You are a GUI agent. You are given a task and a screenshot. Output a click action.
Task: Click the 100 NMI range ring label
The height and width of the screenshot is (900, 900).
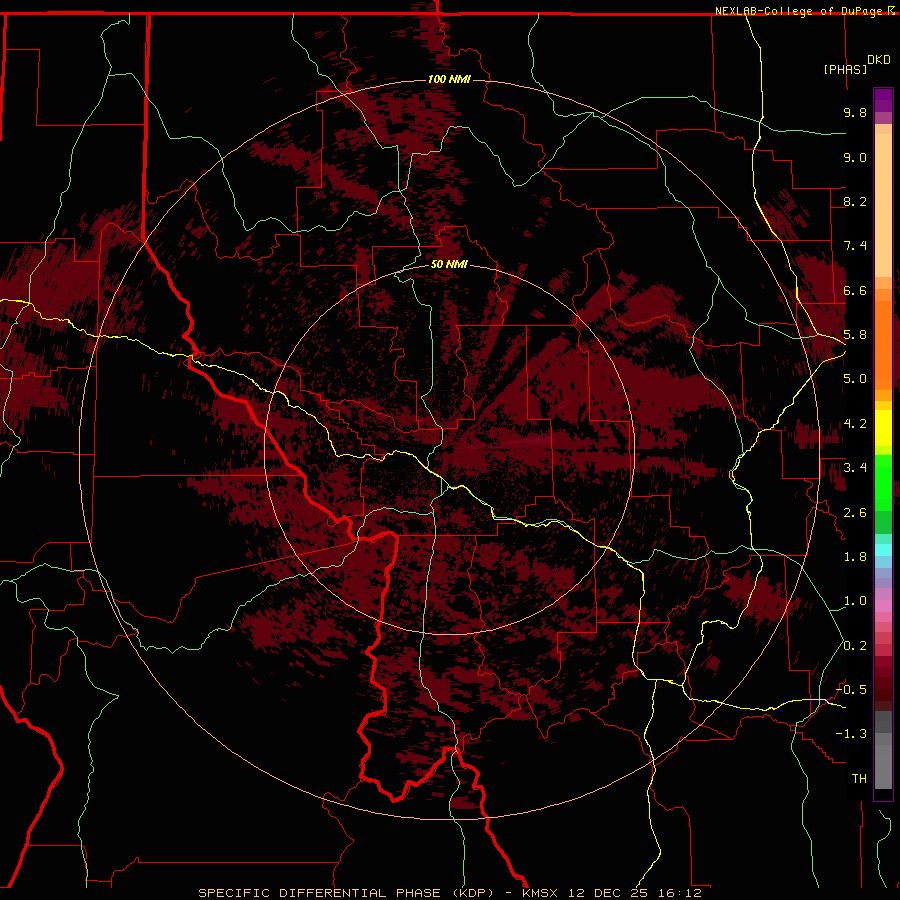pyautogui.click(x=449, y=79)
